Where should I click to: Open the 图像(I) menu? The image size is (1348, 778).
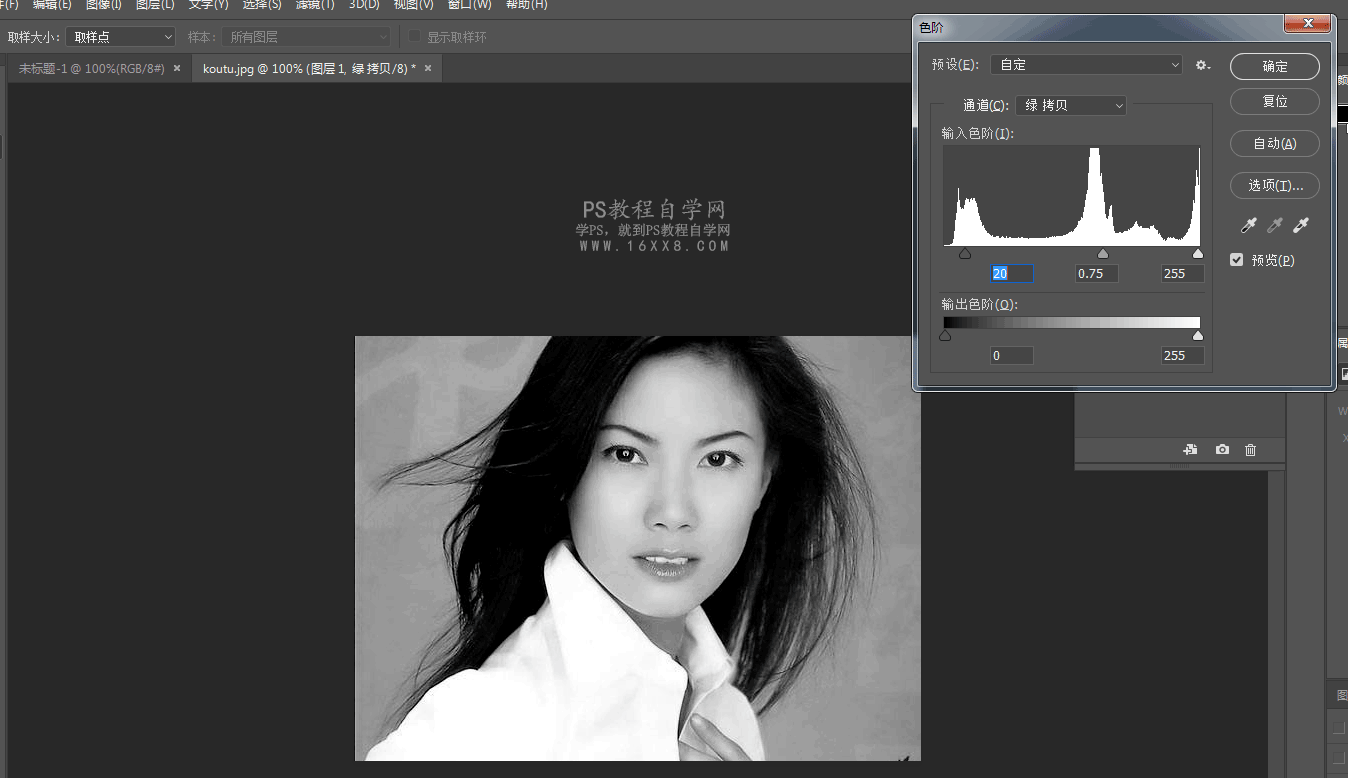pyautogui.click(x=103, y=4)
